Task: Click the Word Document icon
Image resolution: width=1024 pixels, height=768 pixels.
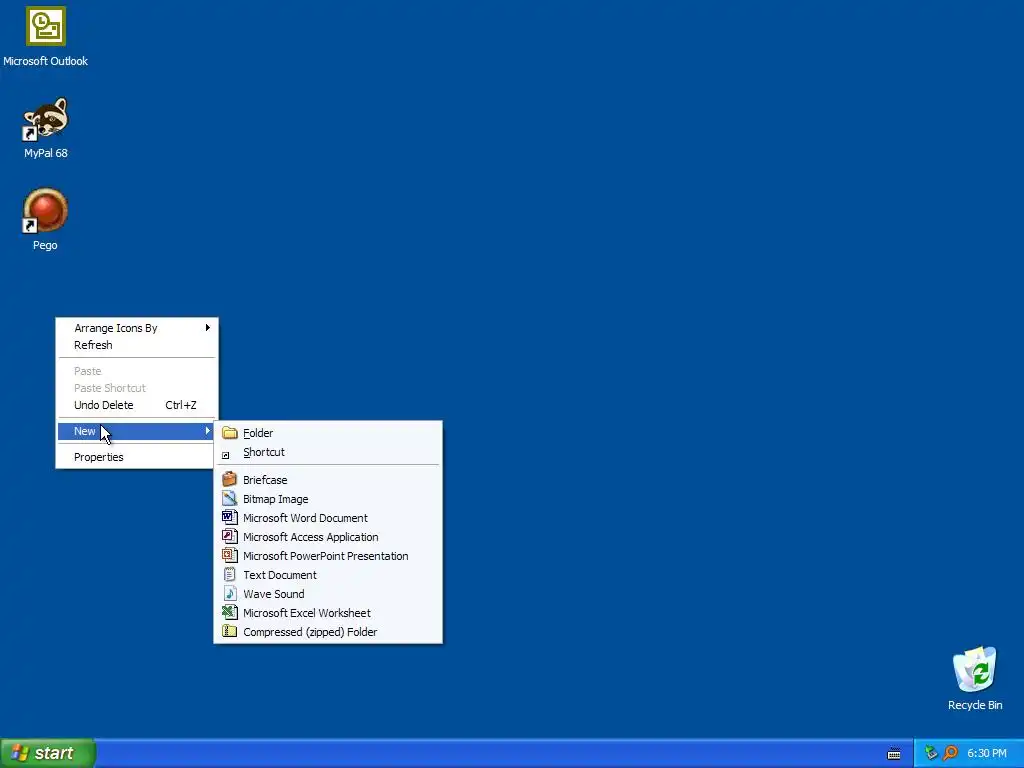Action: pyautogui.click(x=229, y=517)
